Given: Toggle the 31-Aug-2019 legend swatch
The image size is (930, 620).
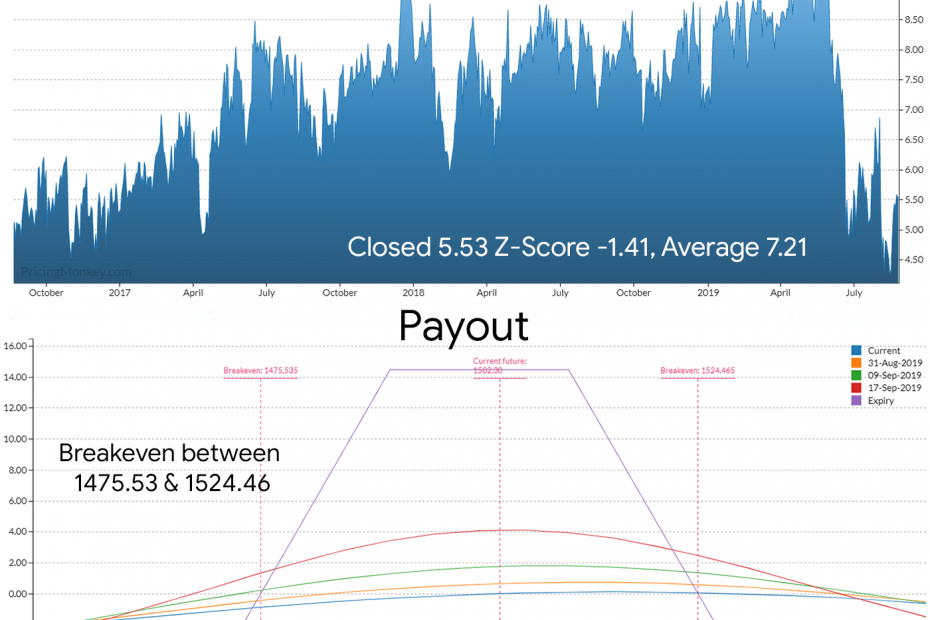Looking at the screenshot, I should tap(856, 363).
